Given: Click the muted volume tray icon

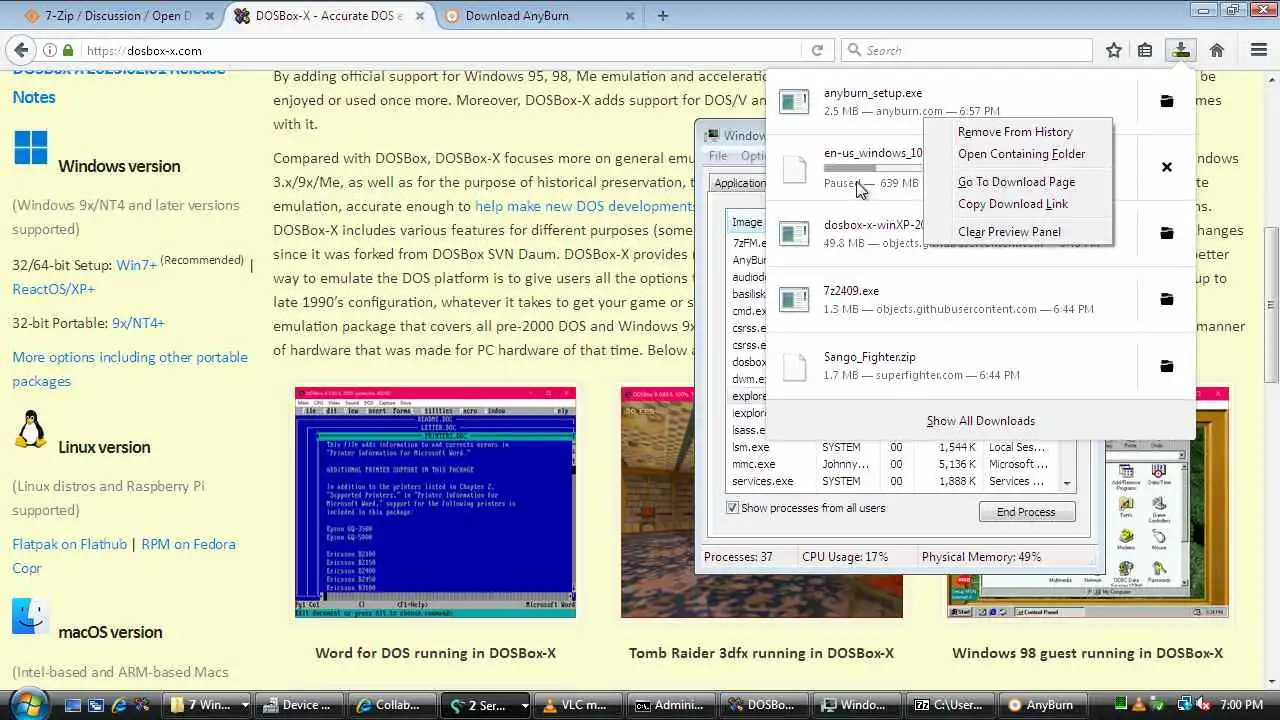Looking at the screenshot, I should [1203, 705].
